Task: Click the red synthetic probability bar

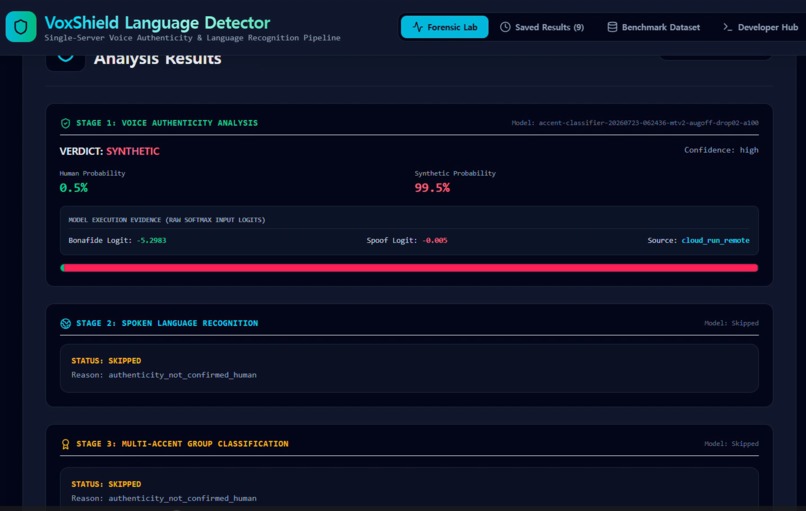Action: [x=411, y=268]
